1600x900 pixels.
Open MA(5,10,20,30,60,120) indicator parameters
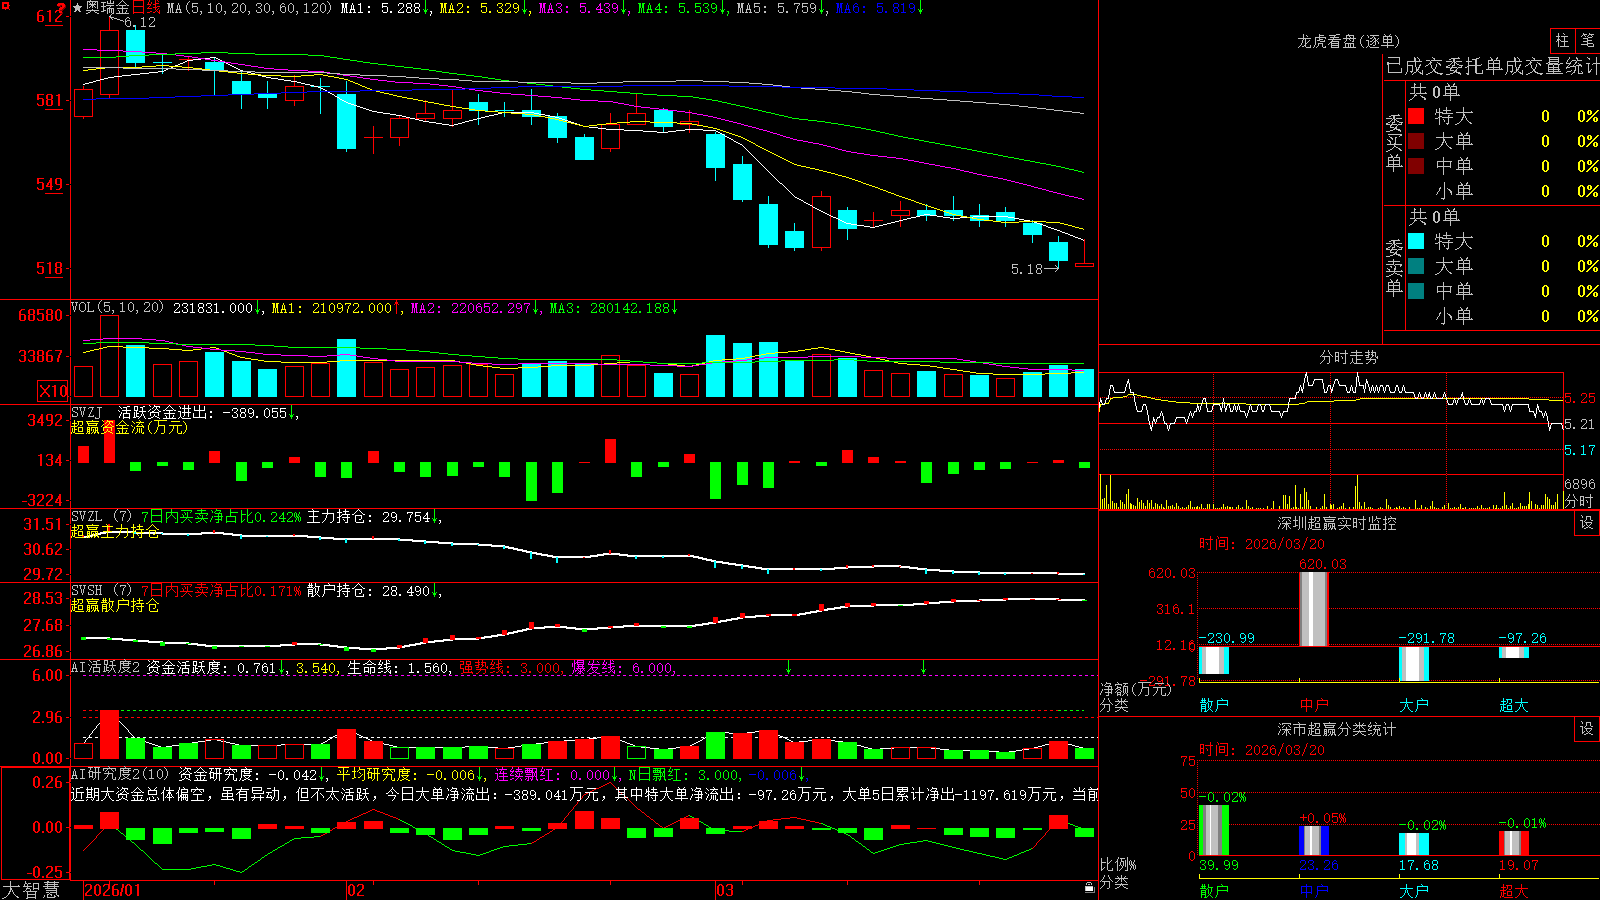tap(250, 8)
